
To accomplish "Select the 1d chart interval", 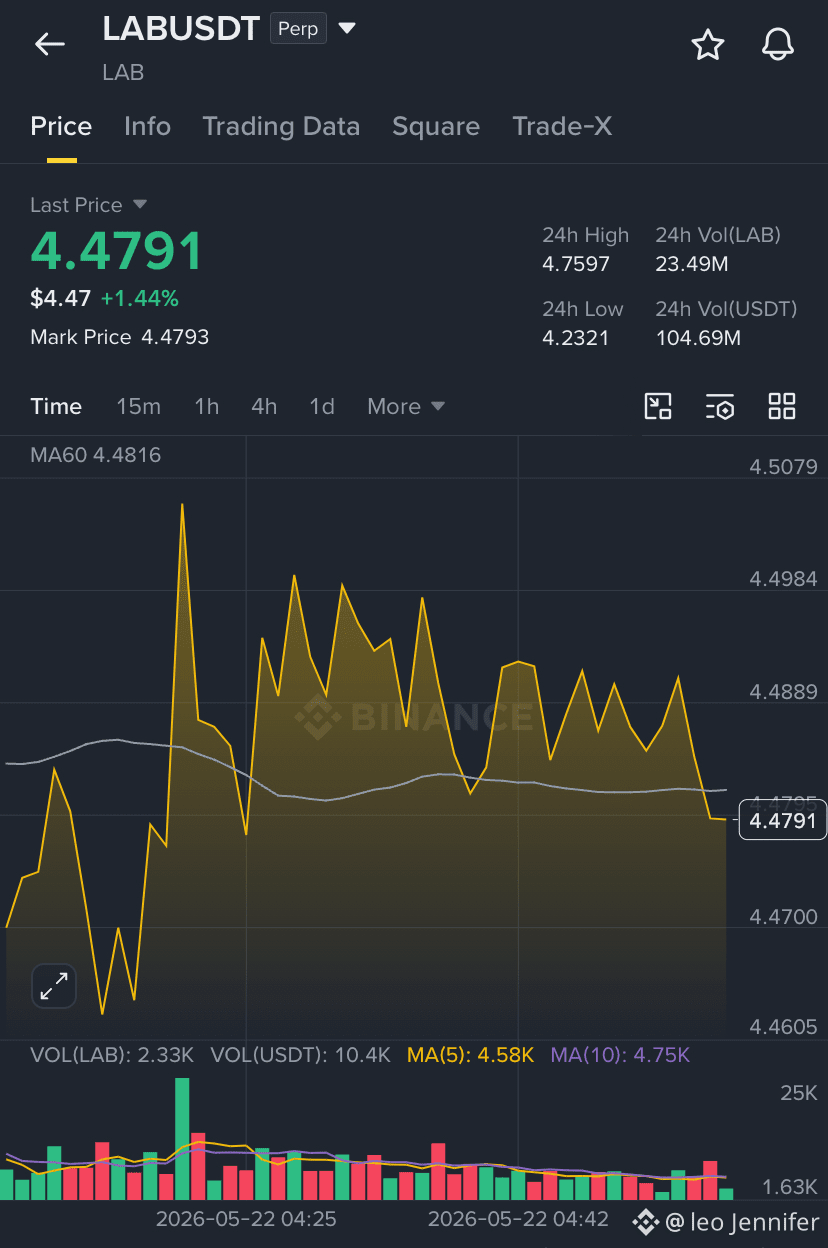I will click(322, 406).
